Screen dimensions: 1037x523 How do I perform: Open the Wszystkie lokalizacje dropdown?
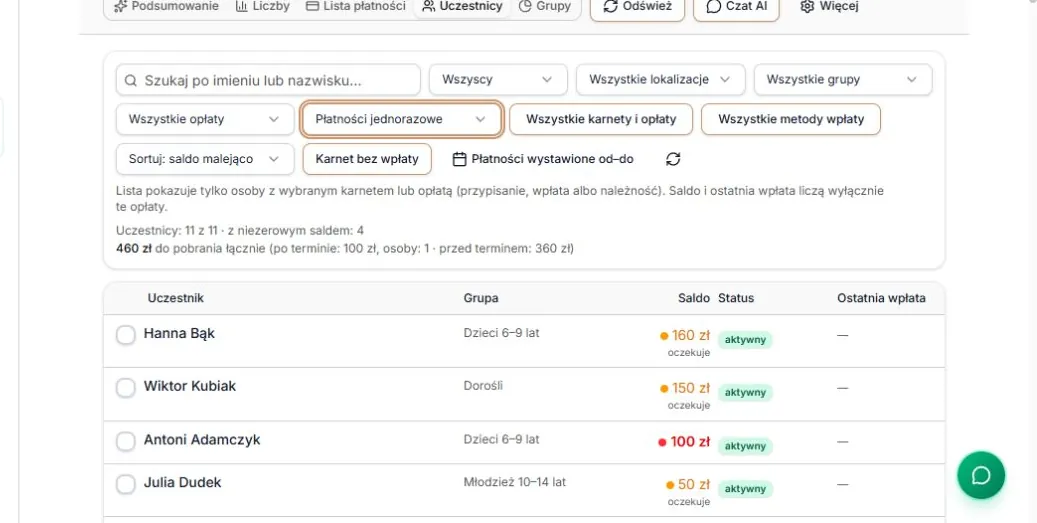(661, 79)
